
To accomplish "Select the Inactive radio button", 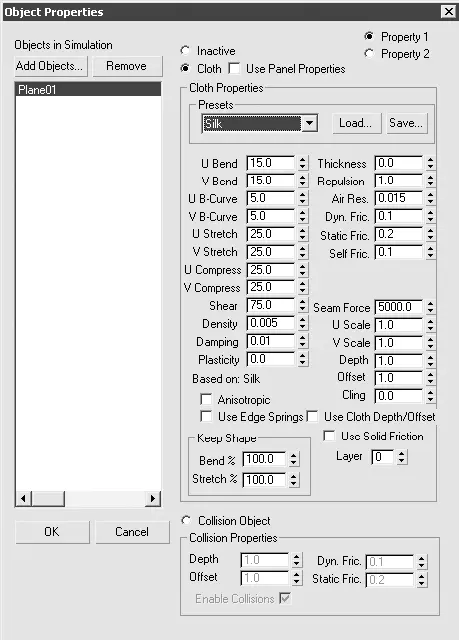I will (185, 51).
